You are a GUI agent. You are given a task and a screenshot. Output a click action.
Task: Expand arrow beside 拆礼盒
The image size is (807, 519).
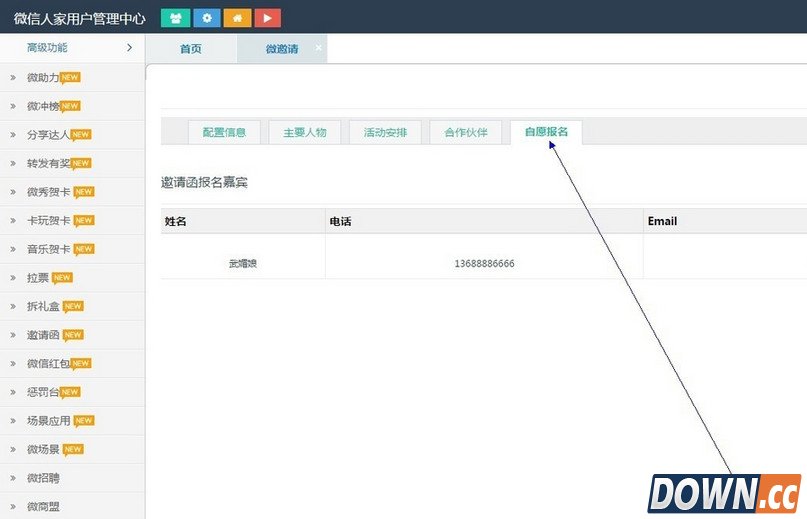[13, 306]
